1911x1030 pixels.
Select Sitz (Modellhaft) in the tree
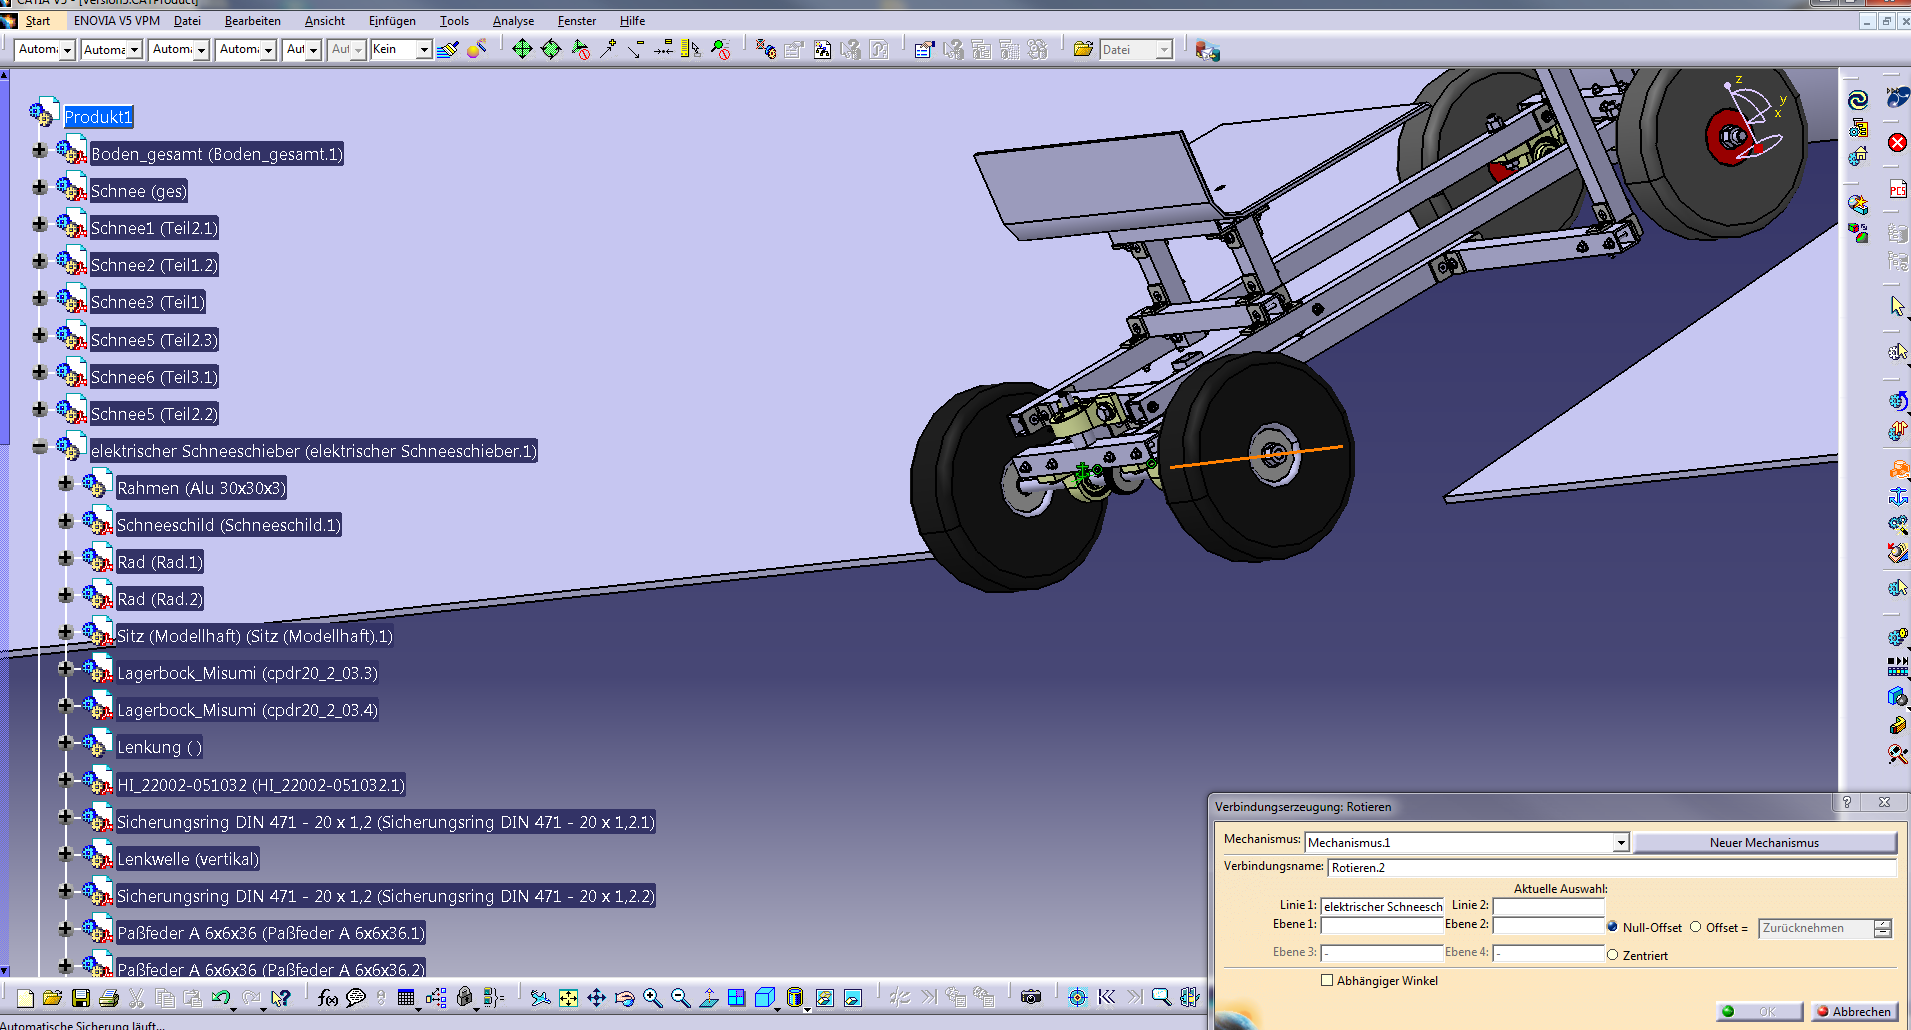pyautogui.click(x=255, y=636)
